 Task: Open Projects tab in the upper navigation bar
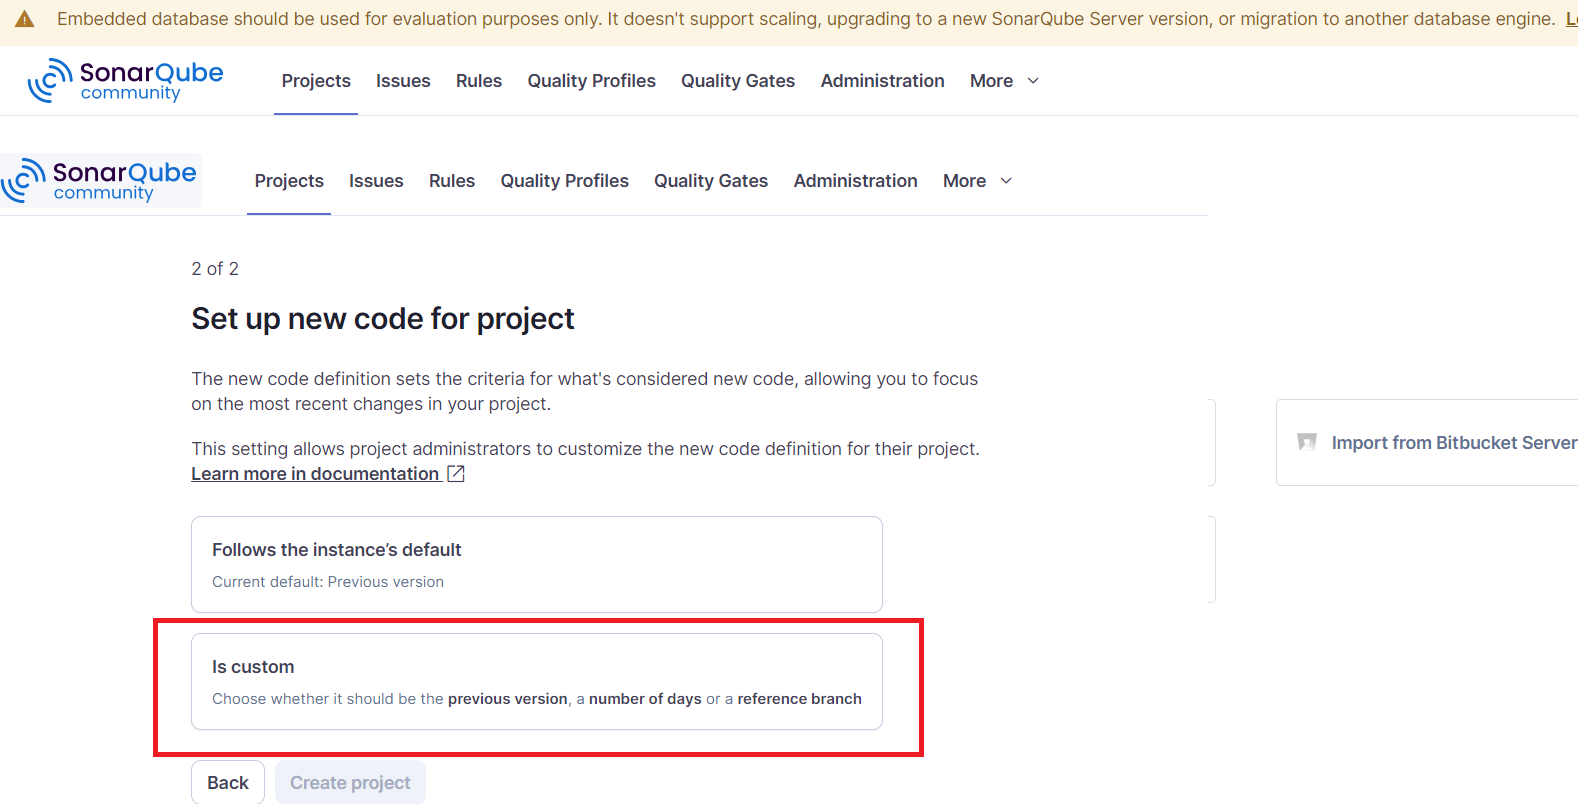pos(316,81)
